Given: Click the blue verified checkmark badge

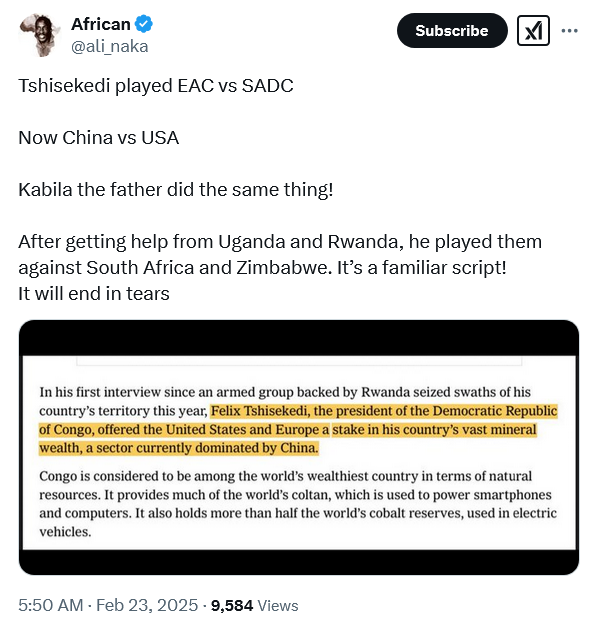Looking at the screenshot, I should pyautogui.click(x=143, y=24).
